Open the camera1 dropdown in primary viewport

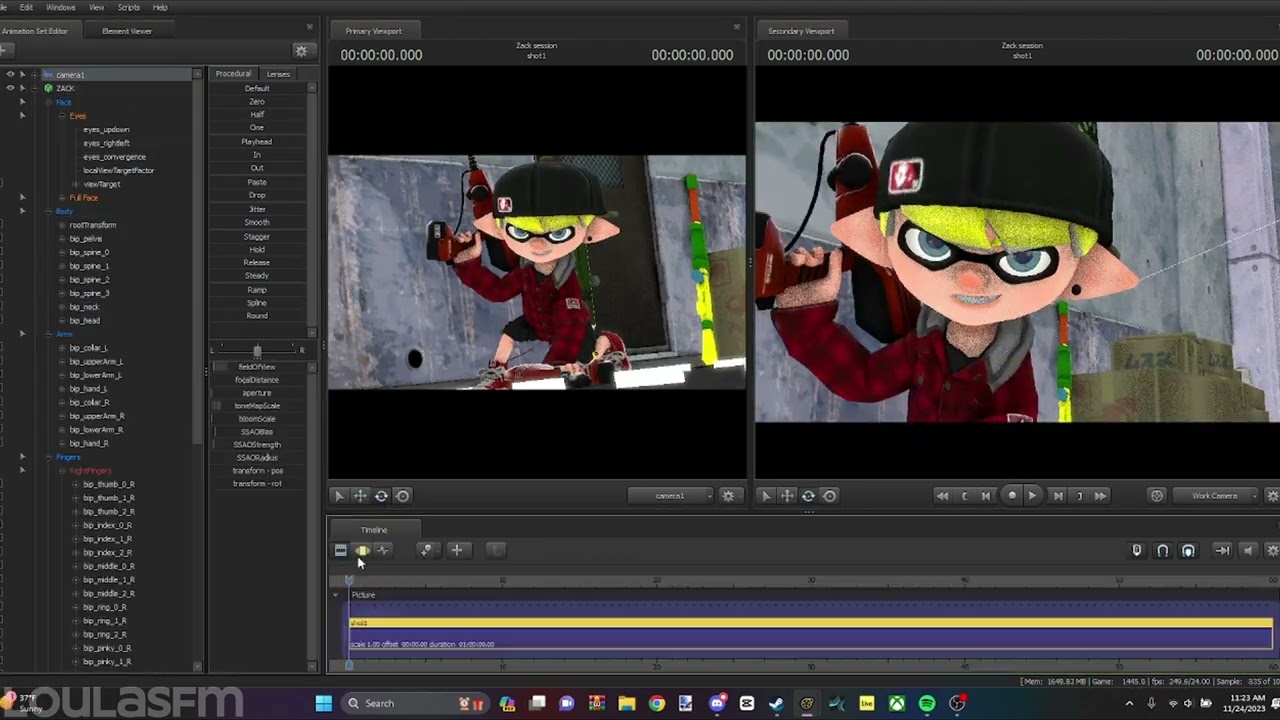coord(671,496)
